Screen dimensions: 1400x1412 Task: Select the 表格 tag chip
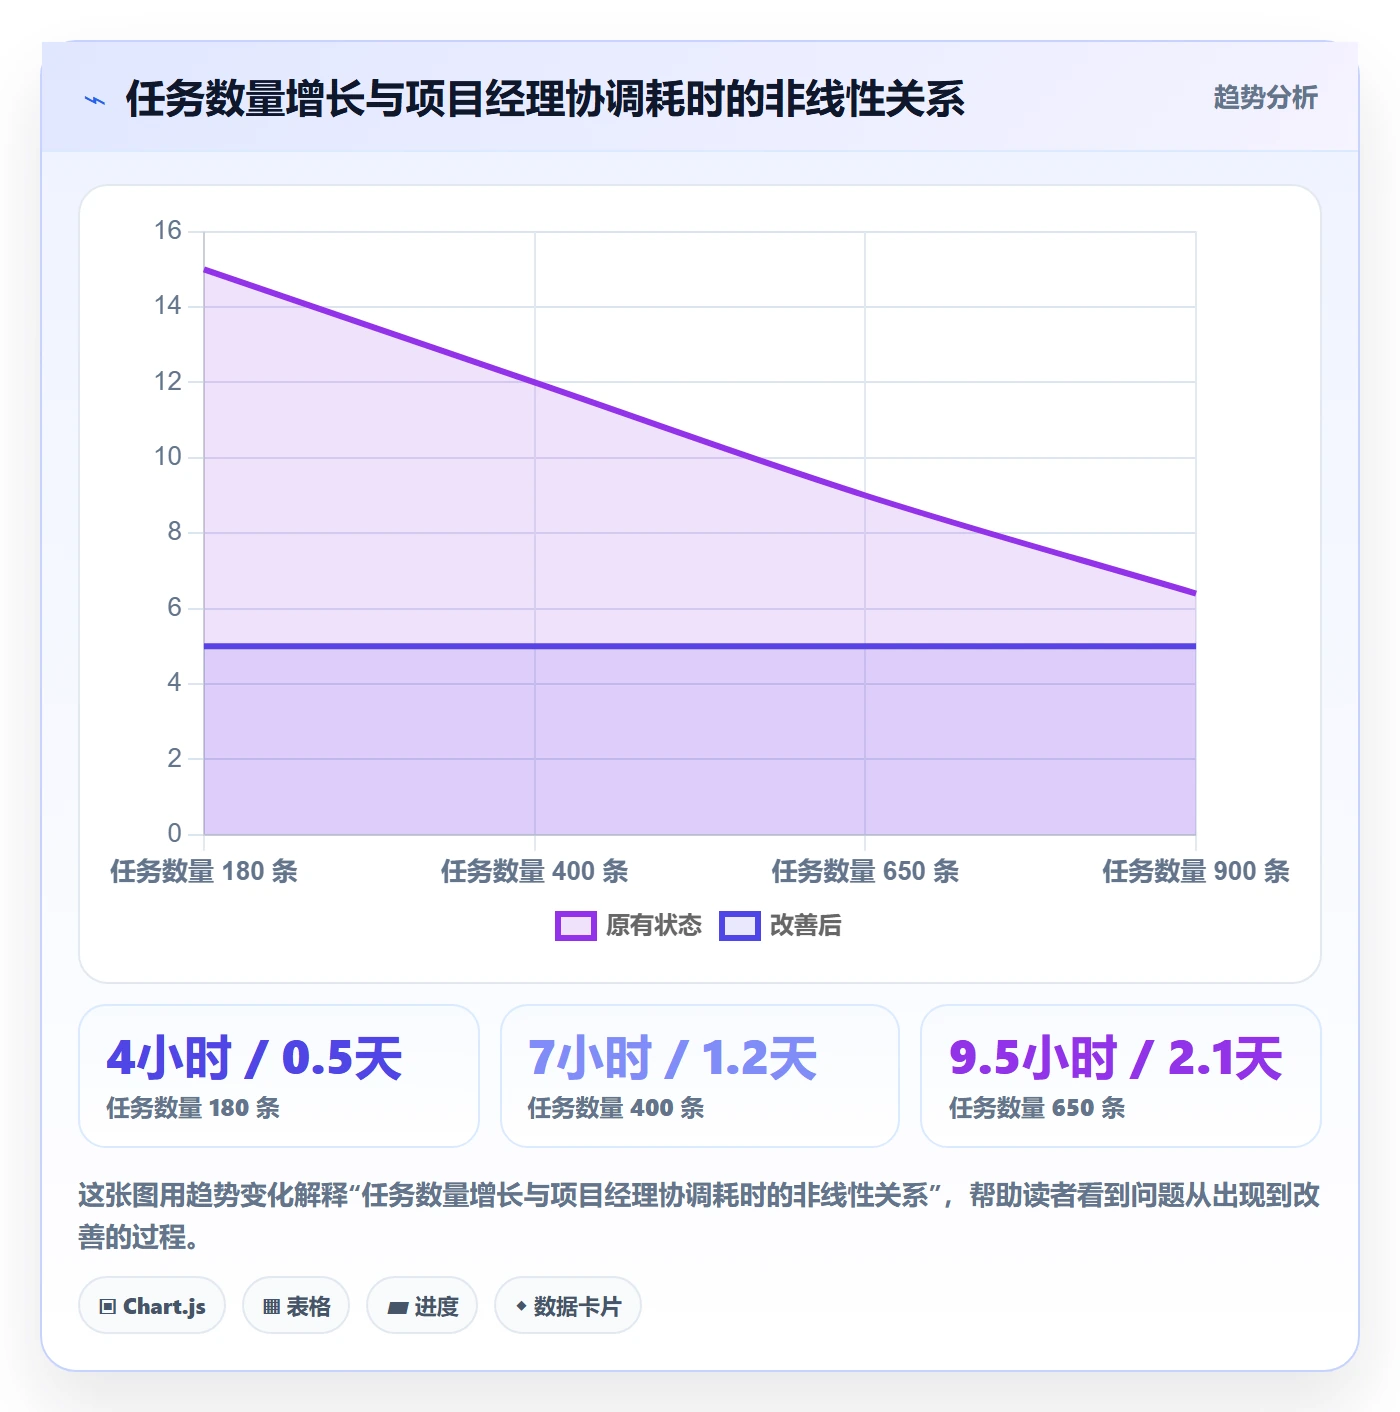(x=296, y=1306)
